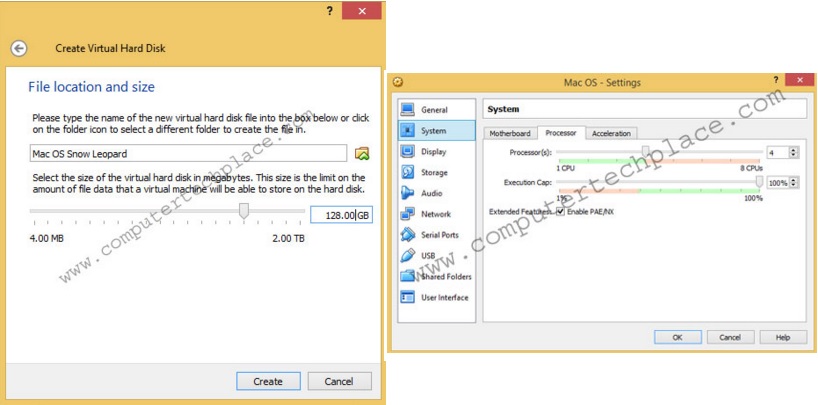
Task: Go to the Audio settings category
Action: point(437,193)
